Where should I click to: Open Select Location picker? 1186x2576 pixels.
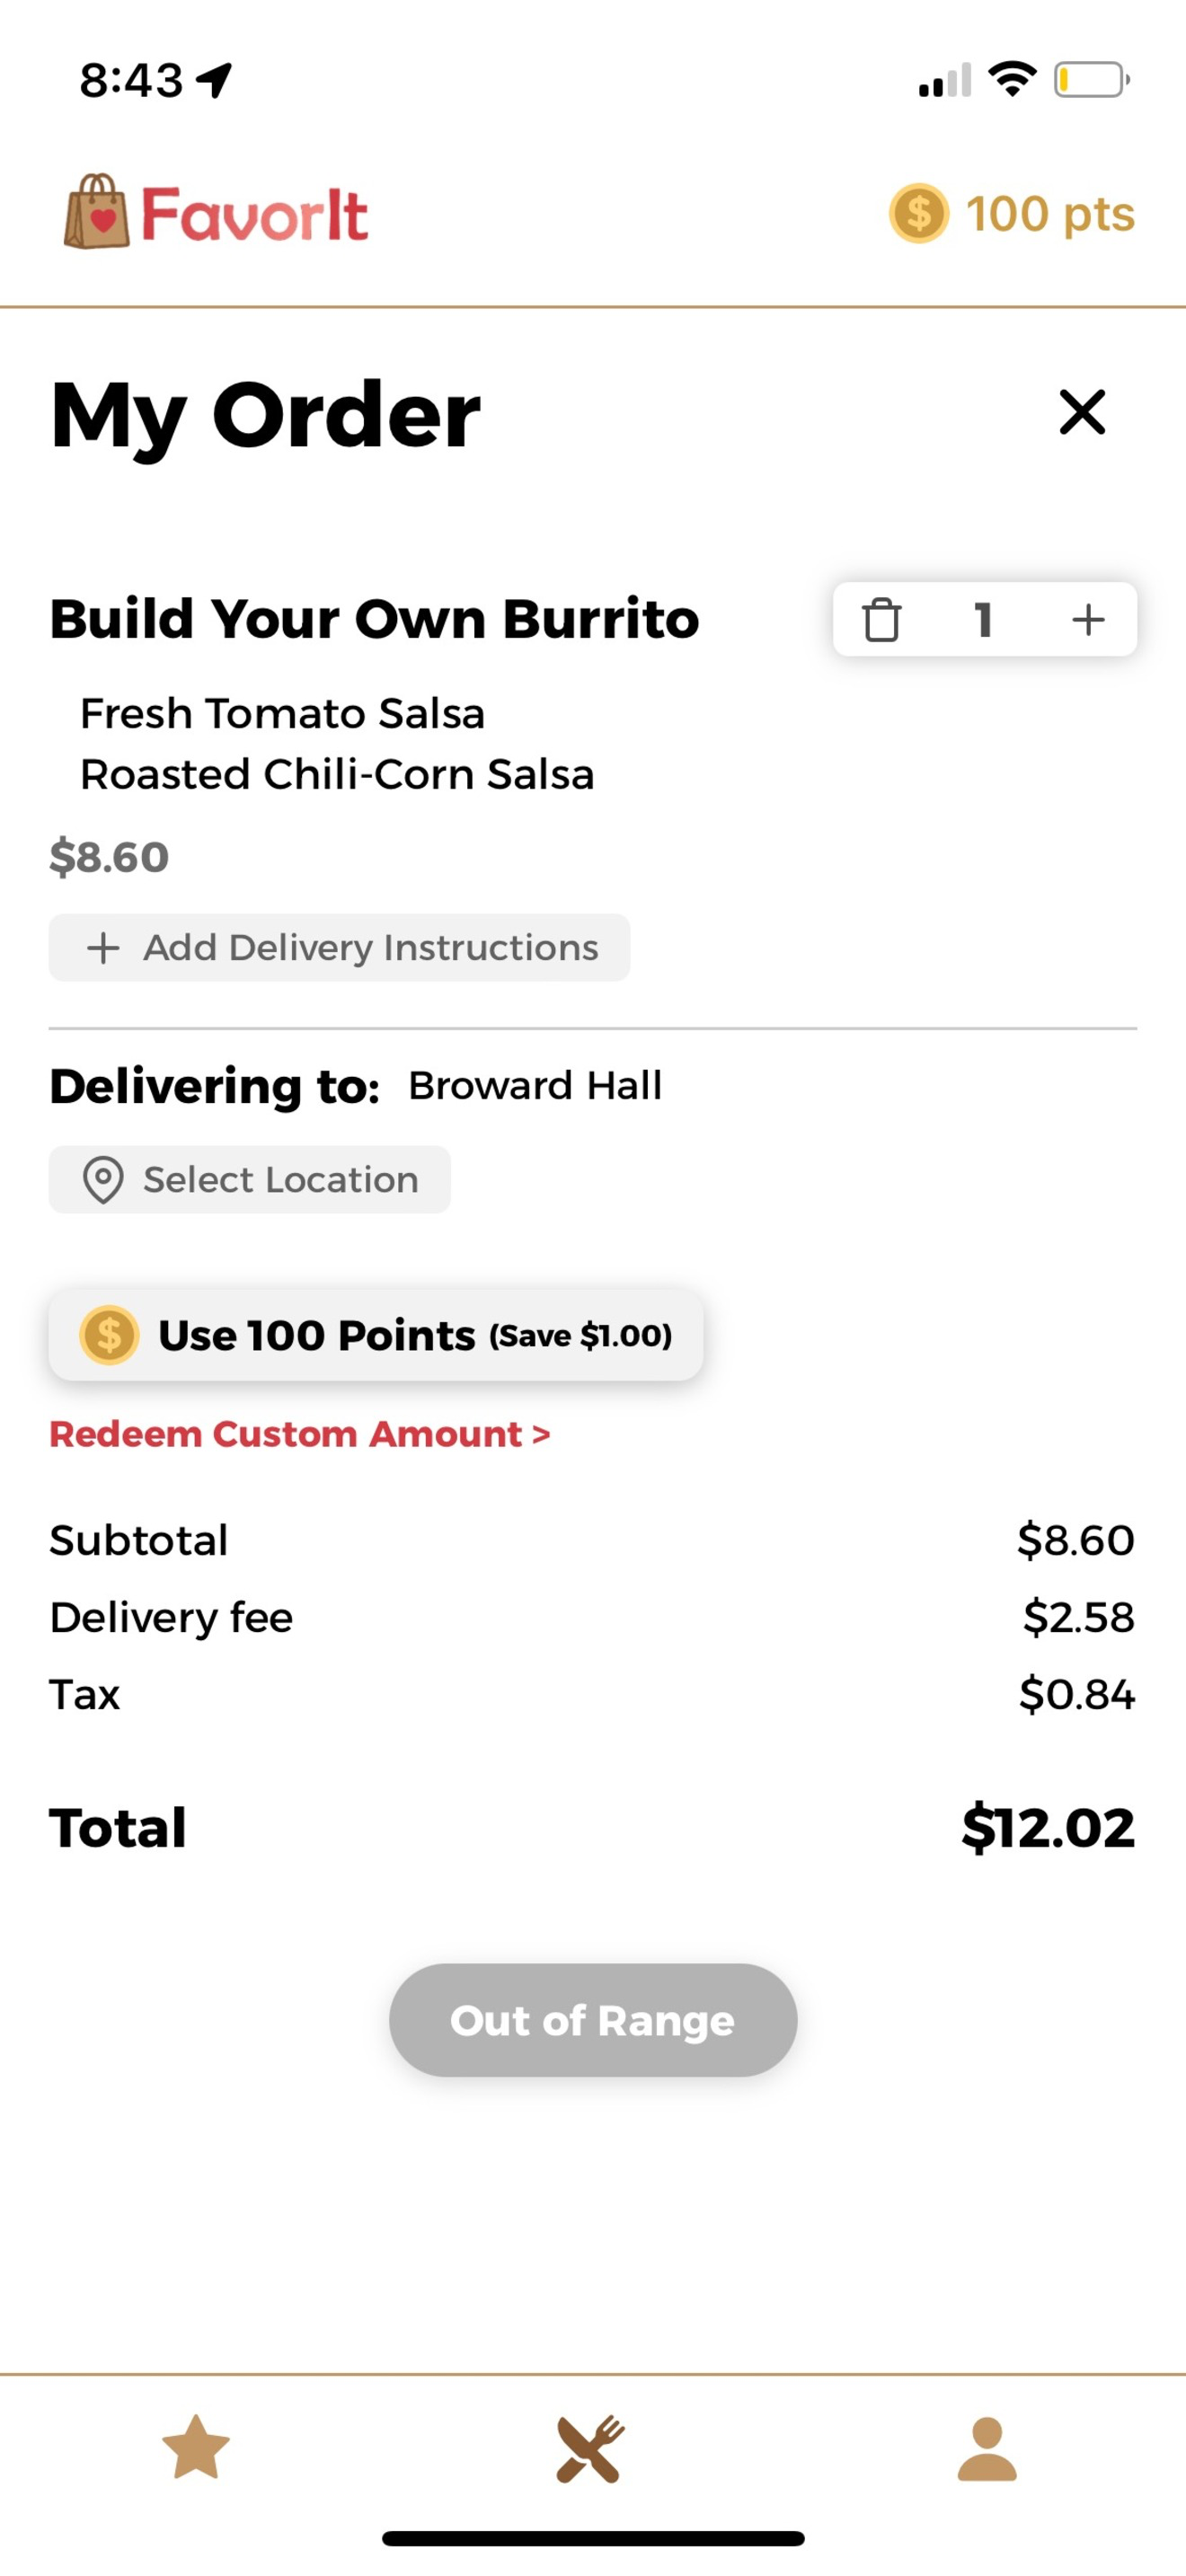click(x=250, y=1179)
